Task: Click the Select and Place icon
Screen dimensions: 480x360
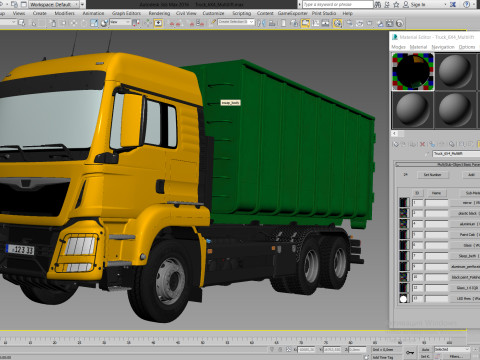Action: [x=104, y=22]
